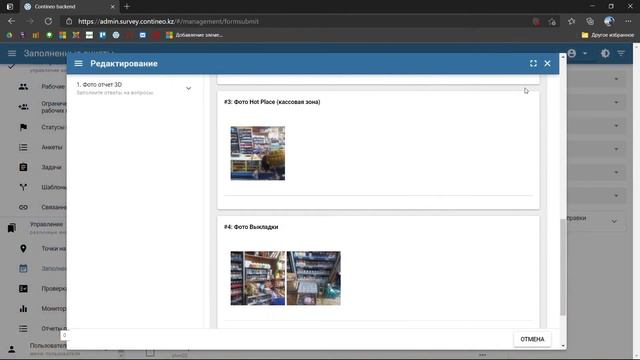
Task: Select the '1. Фото отчет 3D' step
Action: pyautogui.click(x=133, y=88)
